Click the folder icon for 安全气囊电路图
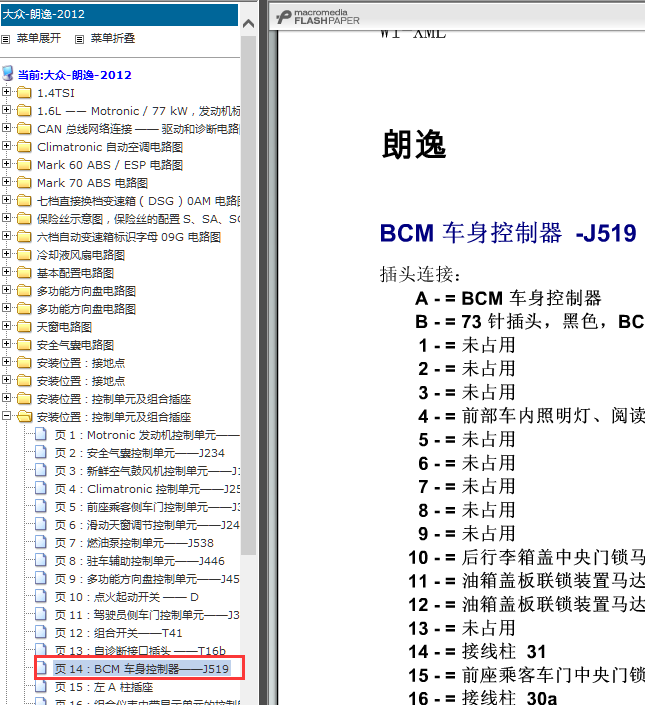Image resolution: width=645 pixels, height=705 pixels. click(24, 344)
